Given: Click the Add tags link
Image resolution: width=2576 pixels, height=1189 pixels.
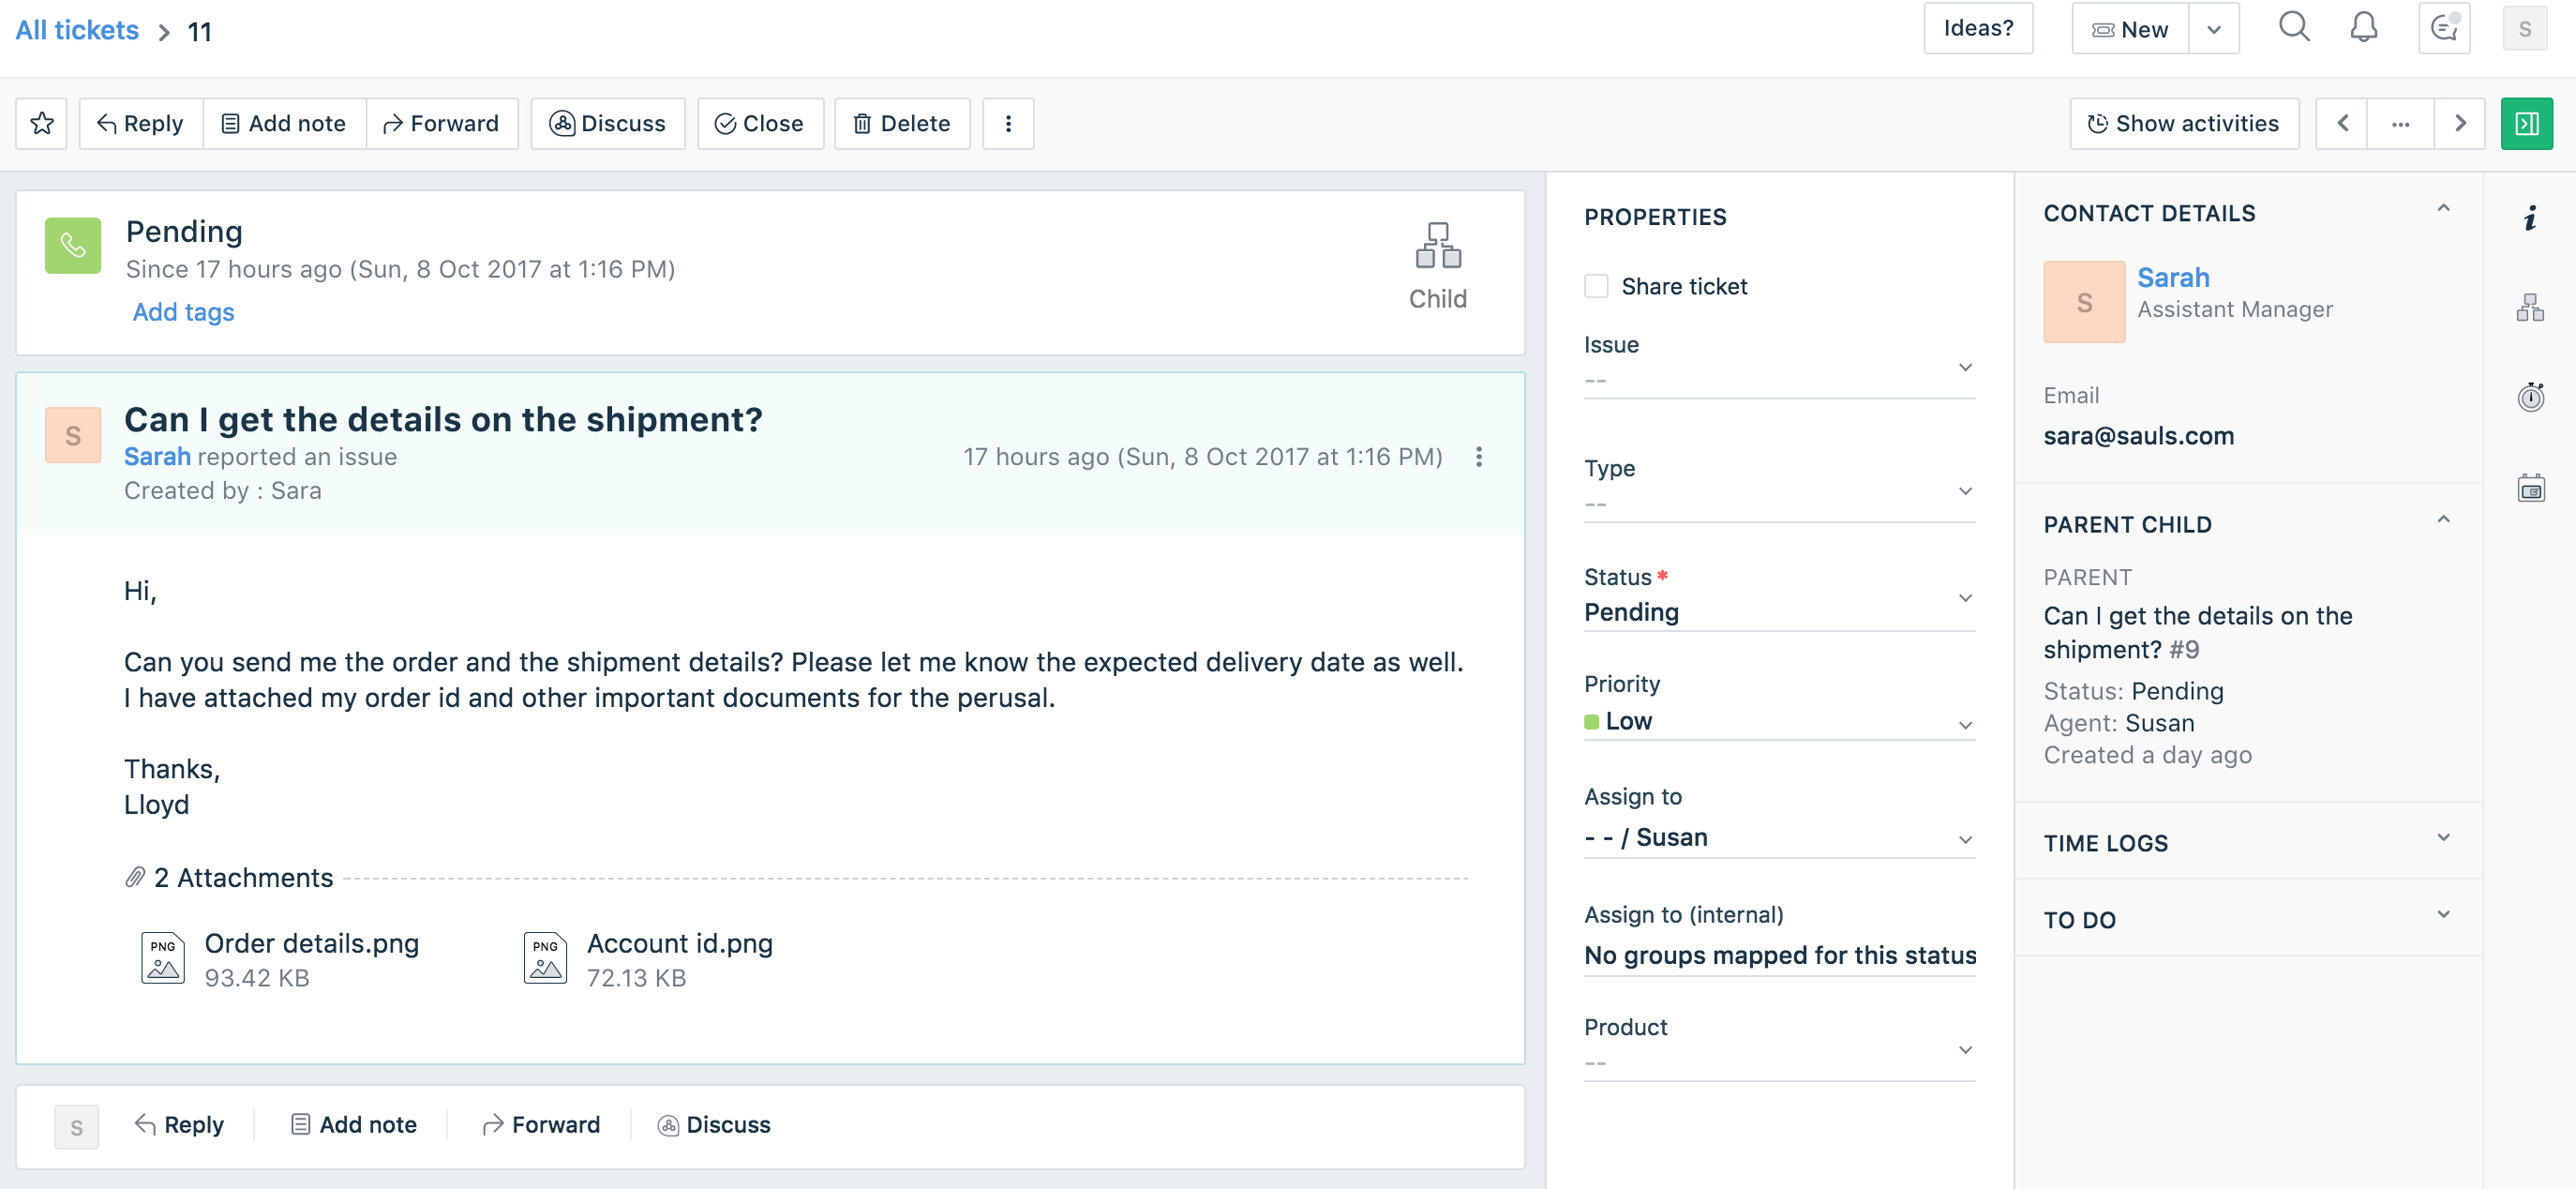Looking at the screenshot, I should pos(183,312).
